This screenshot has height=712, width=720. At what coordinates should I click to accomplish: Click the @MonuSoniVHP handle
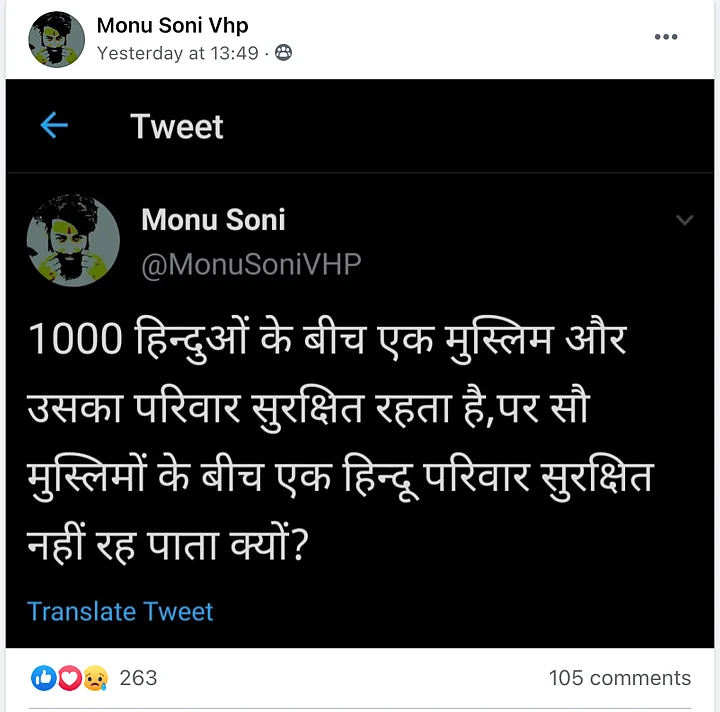click(251, 264)
